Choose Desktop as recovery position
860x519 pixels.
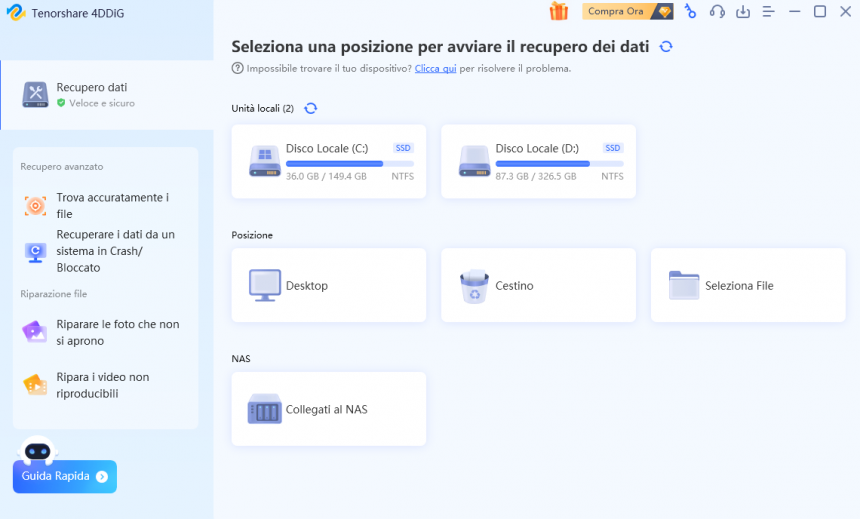[328, 286]
